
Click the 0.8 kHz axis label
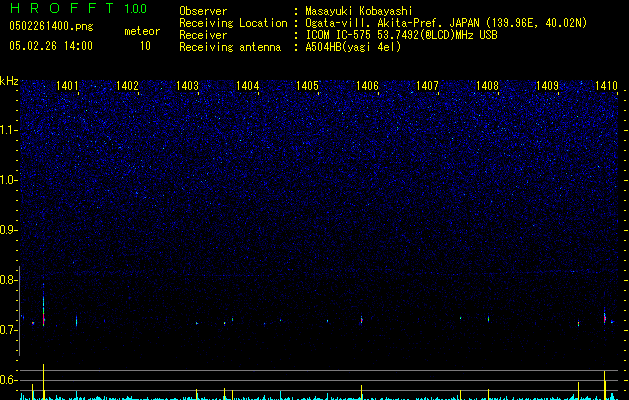8,280
